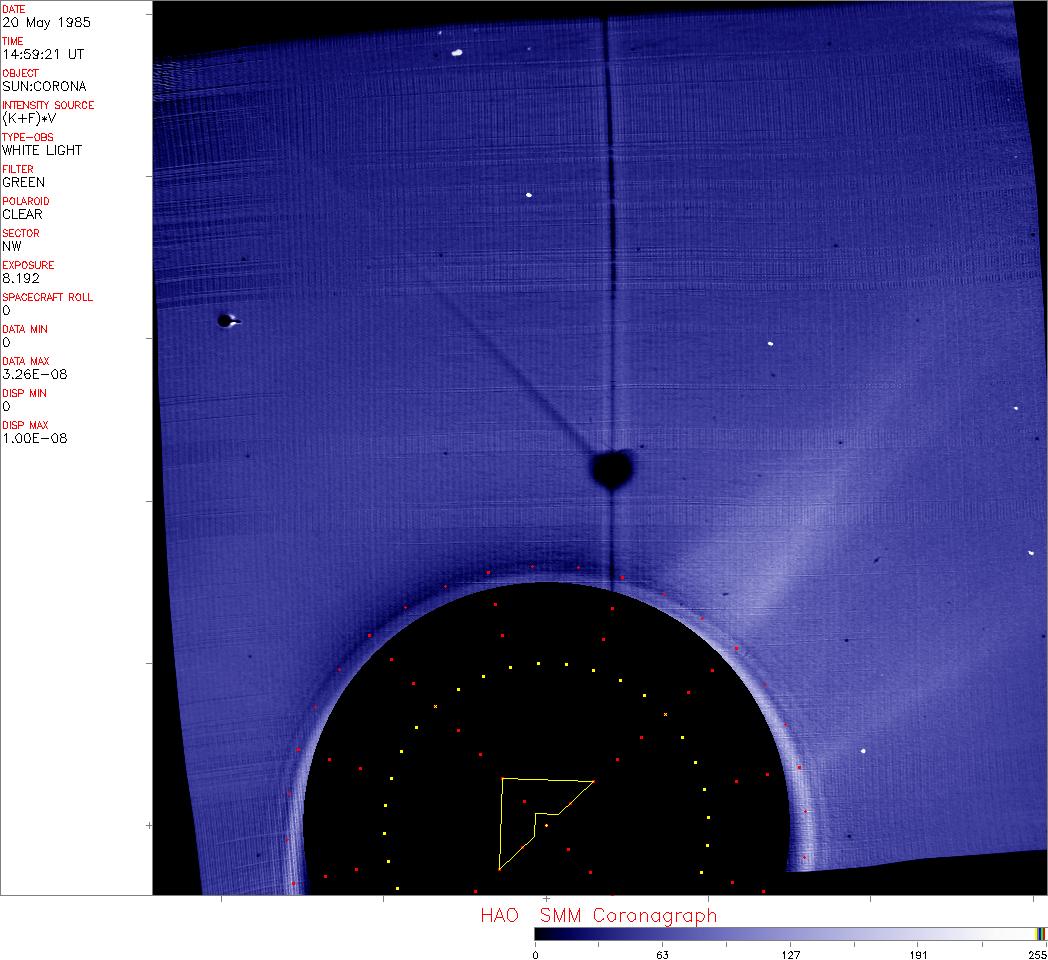Image resolution: width=1048 pixels, height=960 pixels.
Task: Select the GREEN filter value
Action: click(x=24, y=182)
